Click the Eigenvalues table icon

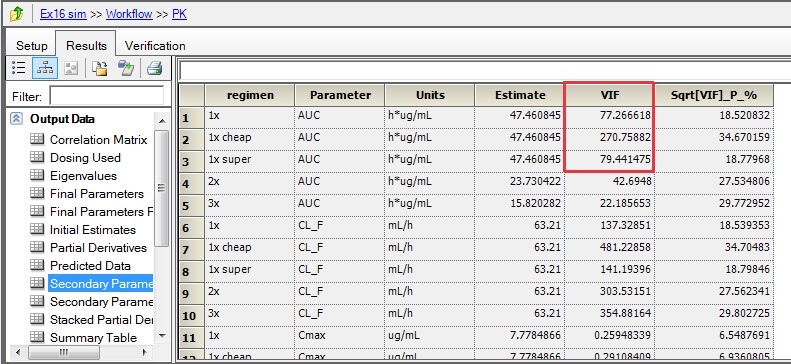coord(37,175)
